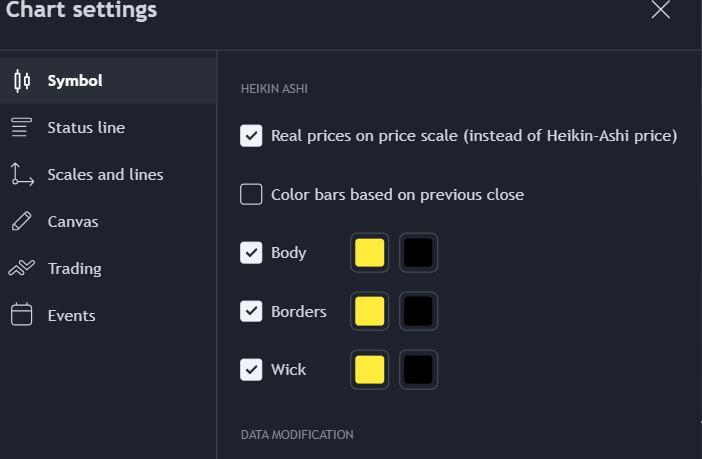Go to the Trading settings tab

pyautogui.click(x=74, y=268)
